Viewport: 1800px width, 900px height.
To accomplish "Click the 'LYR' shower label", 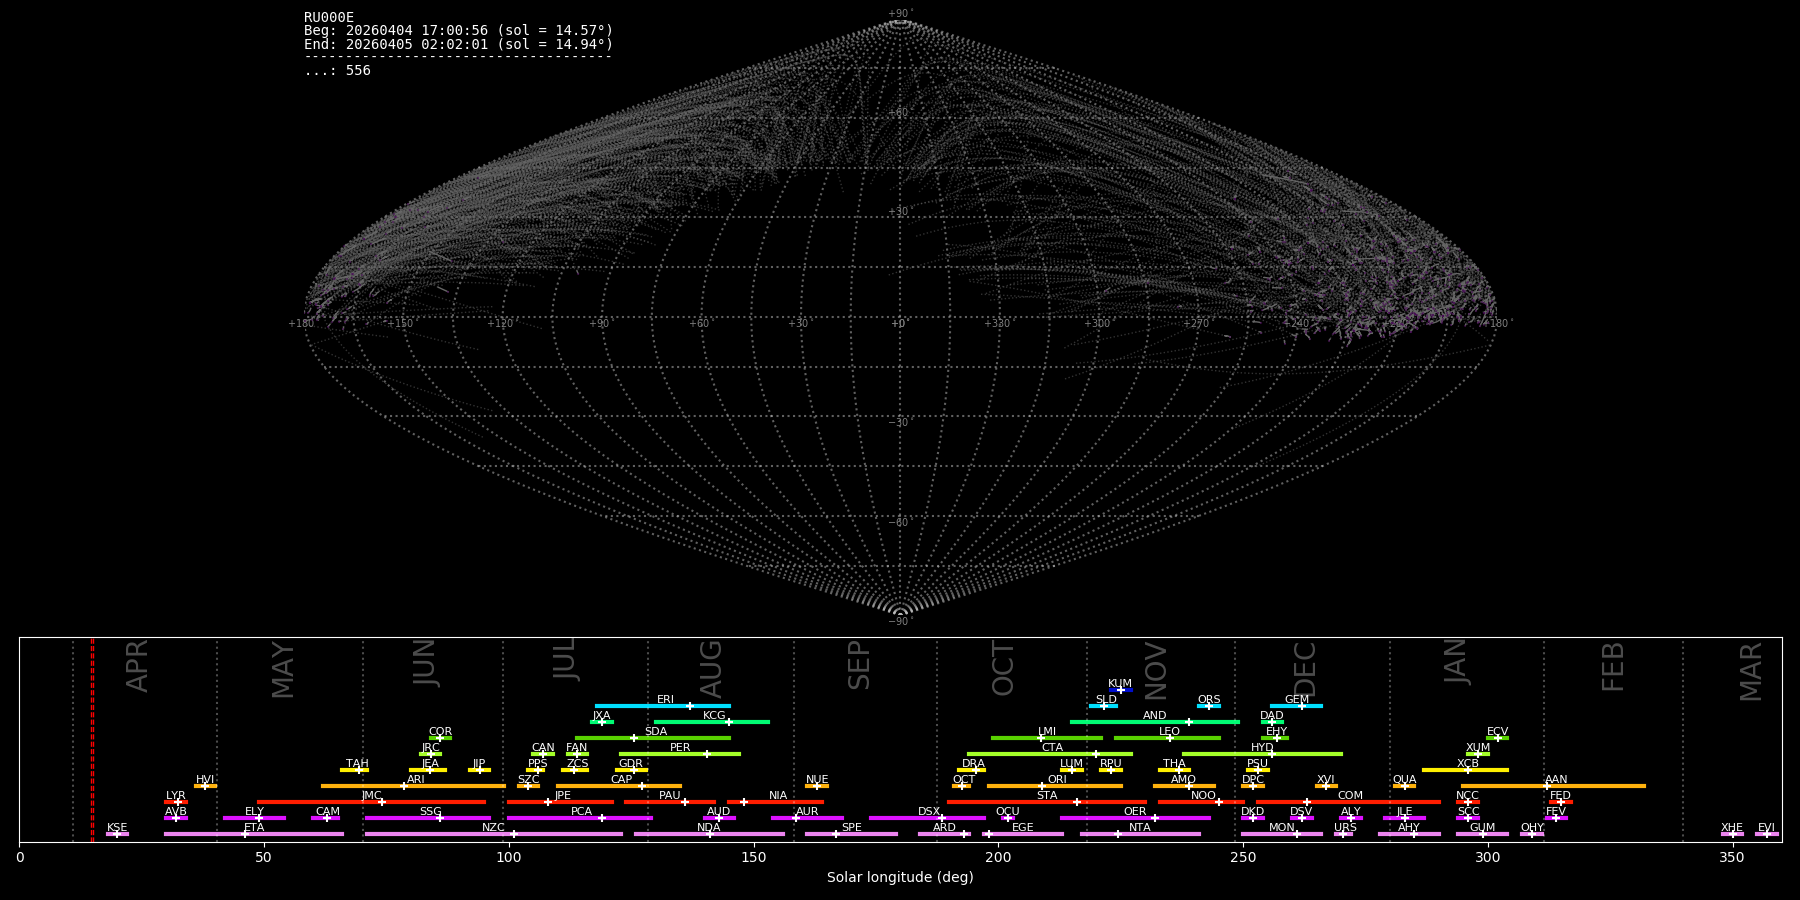I will [176, 796].
